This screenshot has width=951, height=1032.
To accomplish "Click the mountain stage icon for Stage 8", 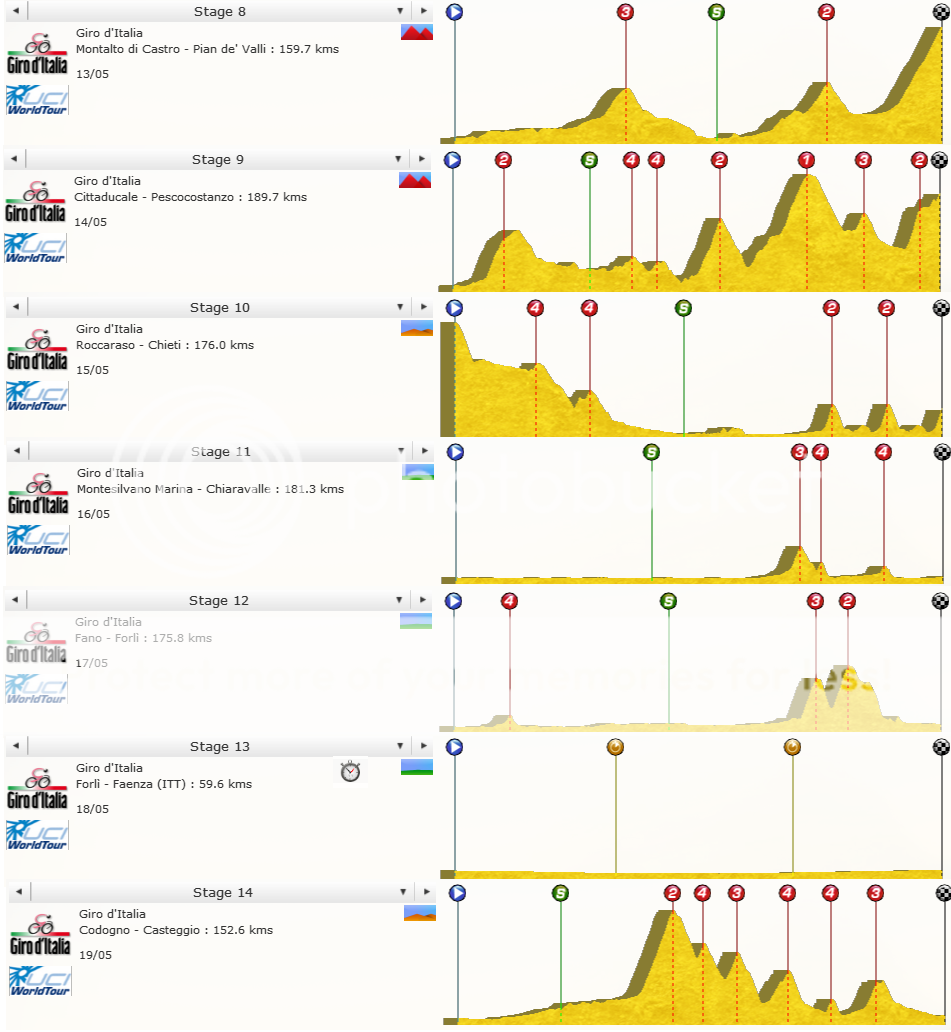I will [416, 31].
